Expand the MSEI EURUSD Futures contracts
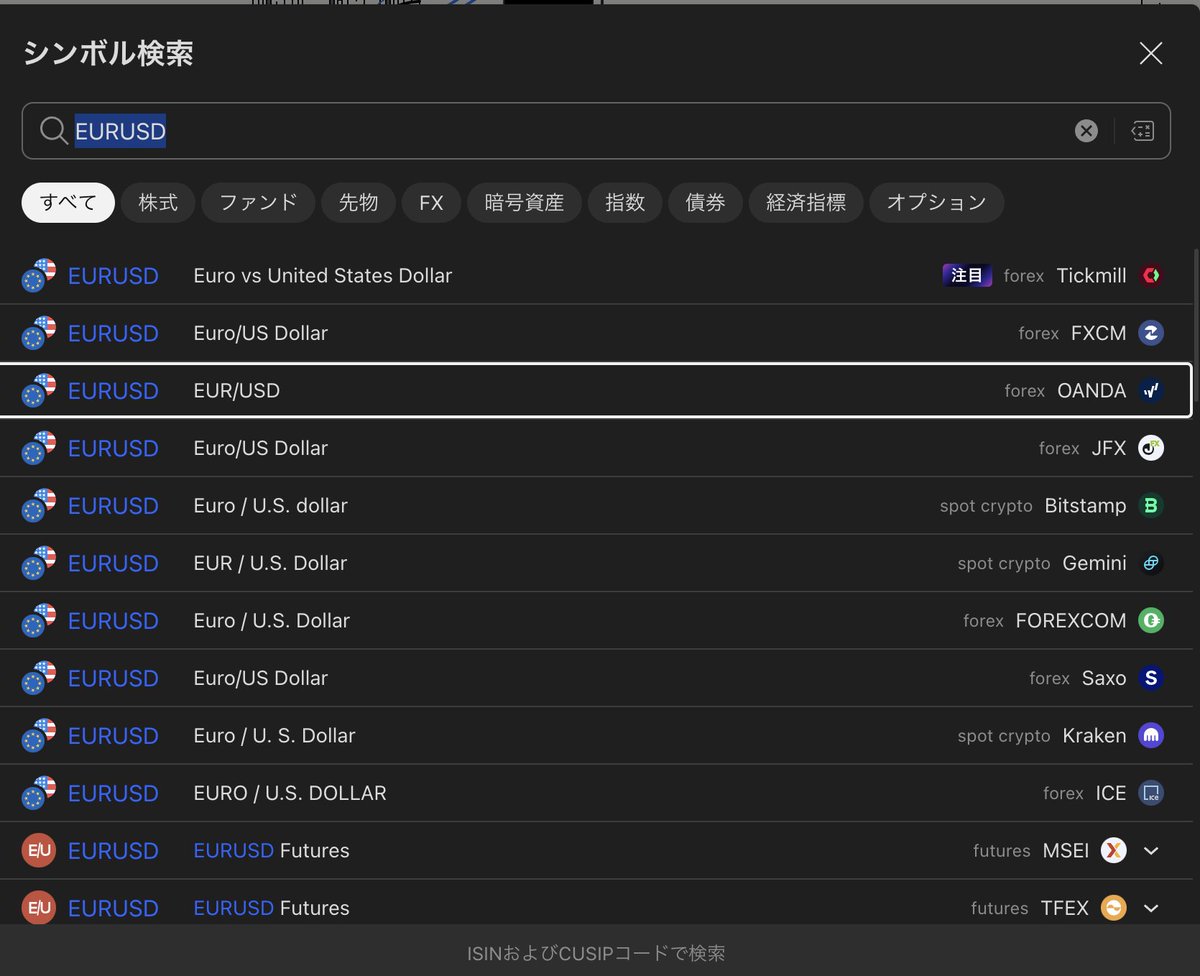The image size is (1200, 976). [1151, 850]
